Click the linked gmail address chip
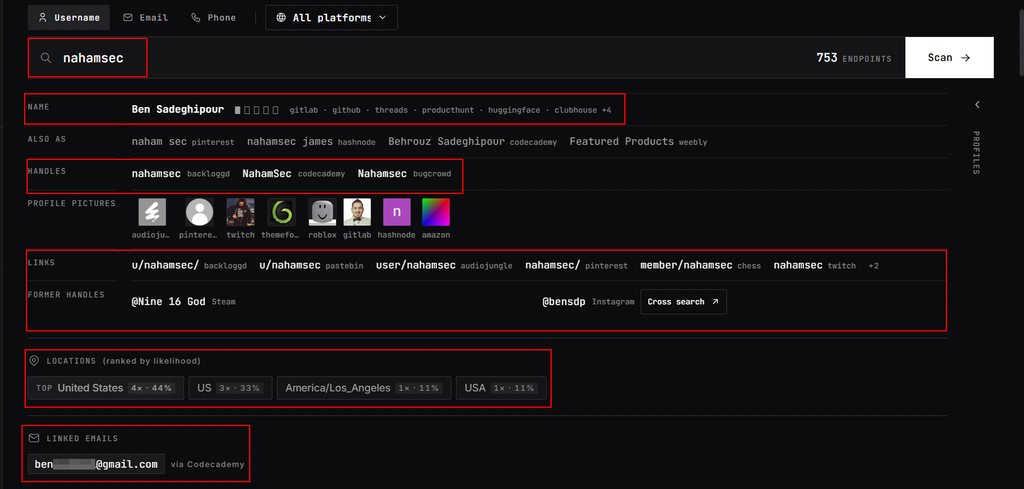The height and width of the screenshot is (489, 1024). [96, 464]
